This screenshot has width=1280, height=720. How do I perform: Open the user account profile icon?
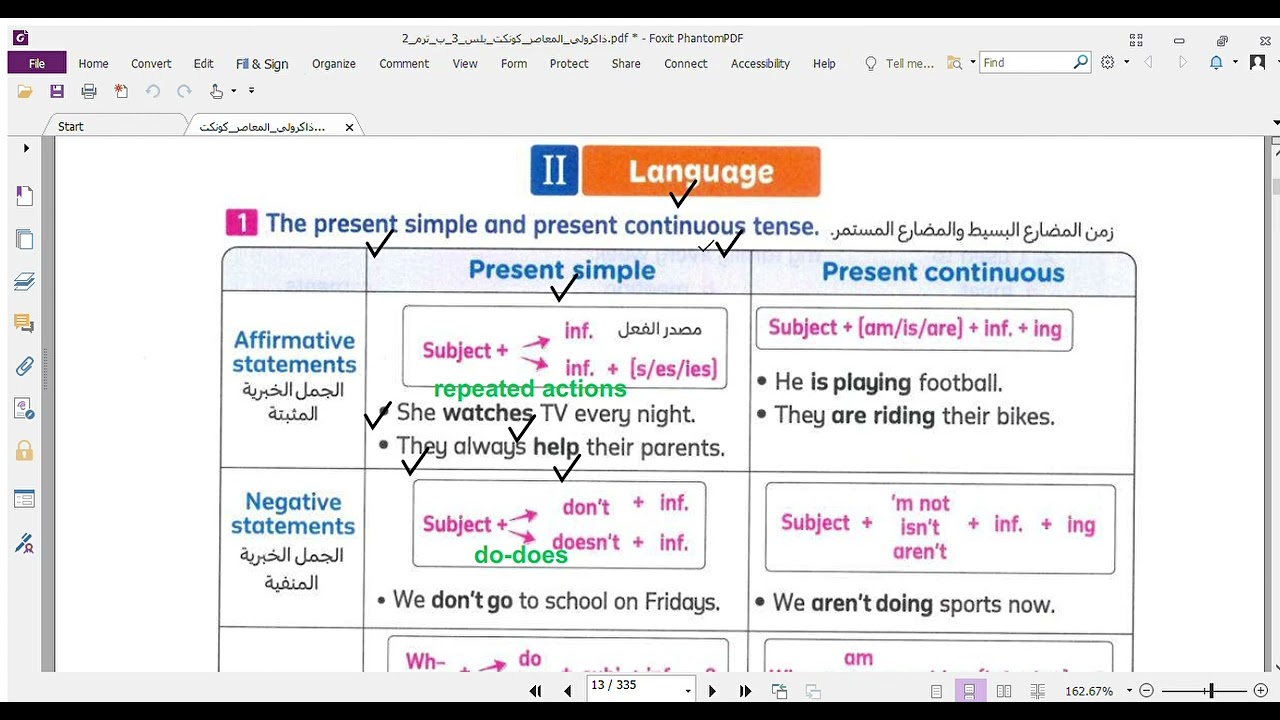click(x=1257, y=62)
